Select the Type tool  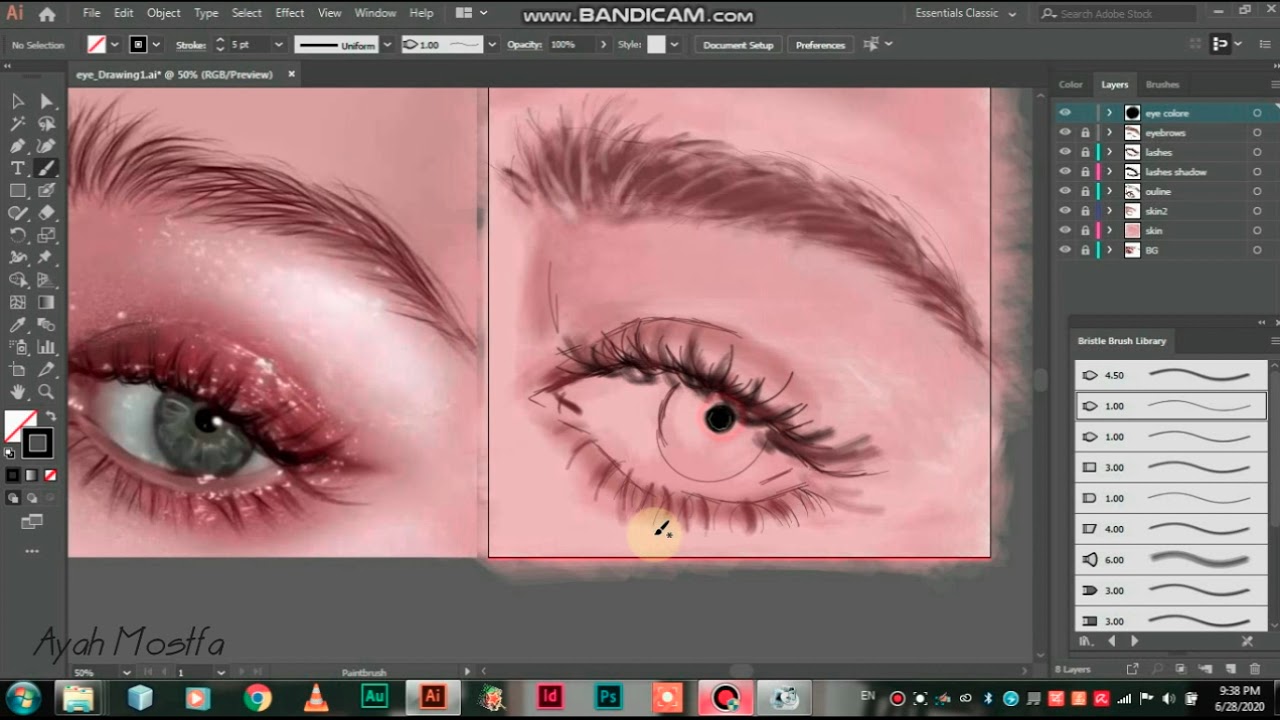pos(18,168)
